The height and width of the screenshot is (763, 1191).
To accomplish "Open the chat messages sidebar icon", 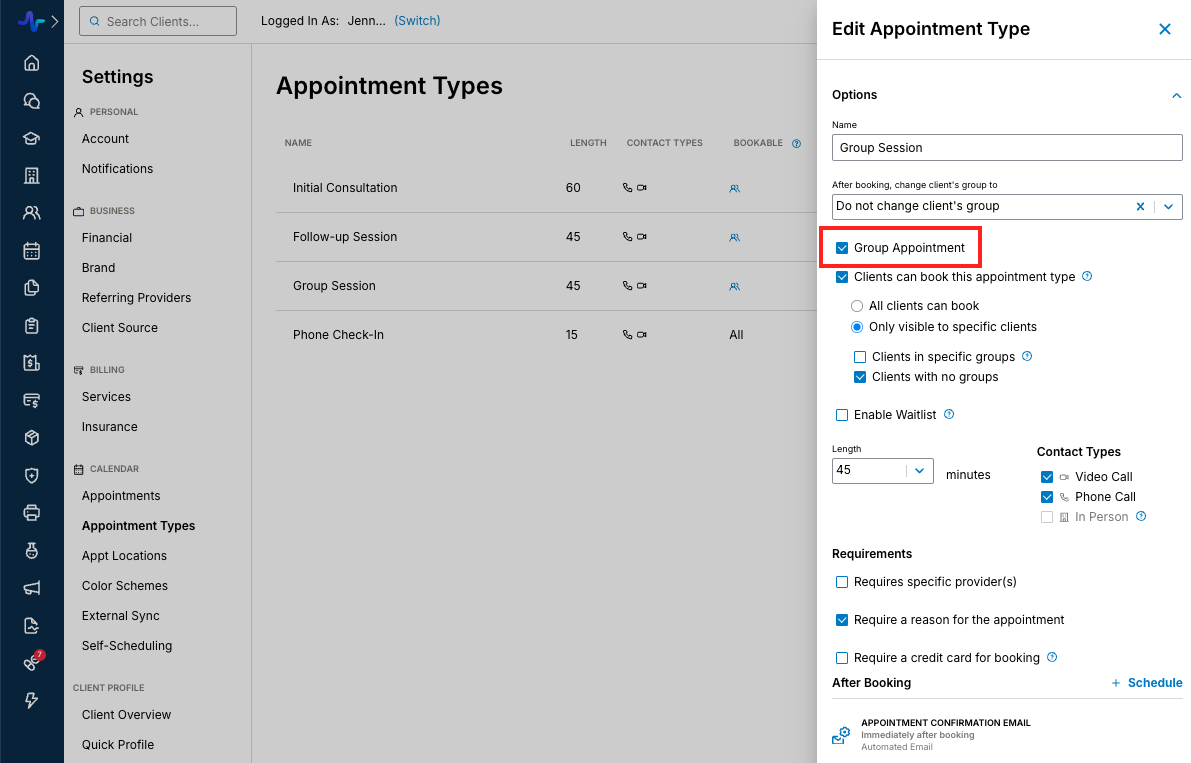I will pyautogui.click(x=31, y=100).
